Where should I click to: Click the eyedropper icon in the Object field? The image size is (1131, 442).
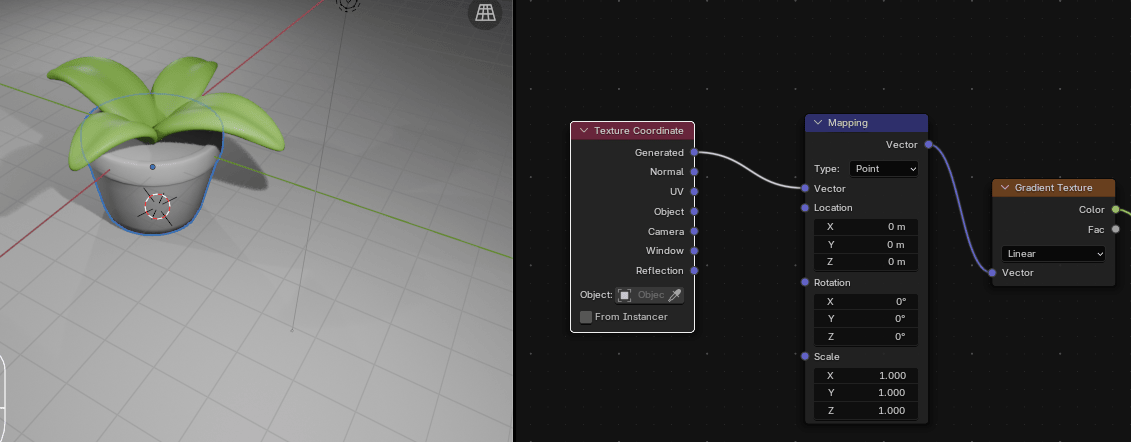pyautogui.click(x=675, y=295)
